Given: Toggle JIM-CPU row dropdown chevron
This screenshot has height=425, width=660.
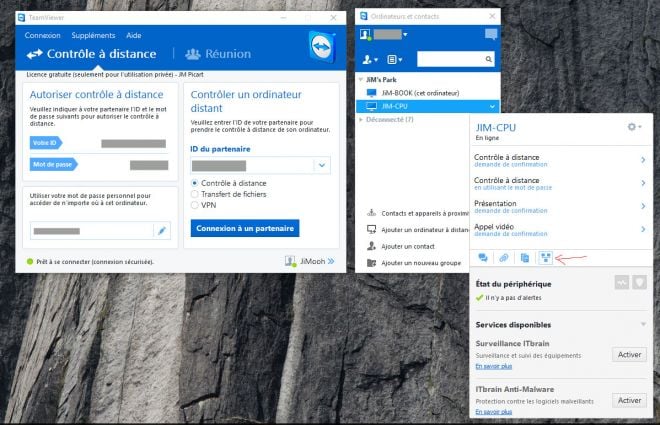Looking at the screenshot, I should [492, 106].
